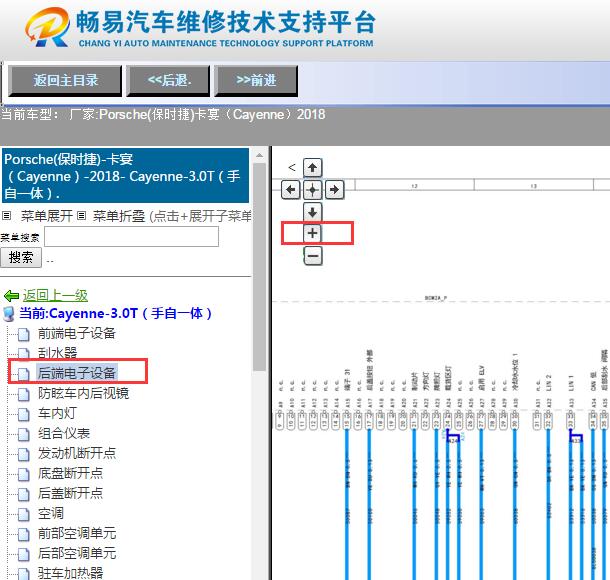Open 后部空调单元 in the tree
Viewport: 610px width, 580px height.
pyautogui.click(x=77, y=554)
